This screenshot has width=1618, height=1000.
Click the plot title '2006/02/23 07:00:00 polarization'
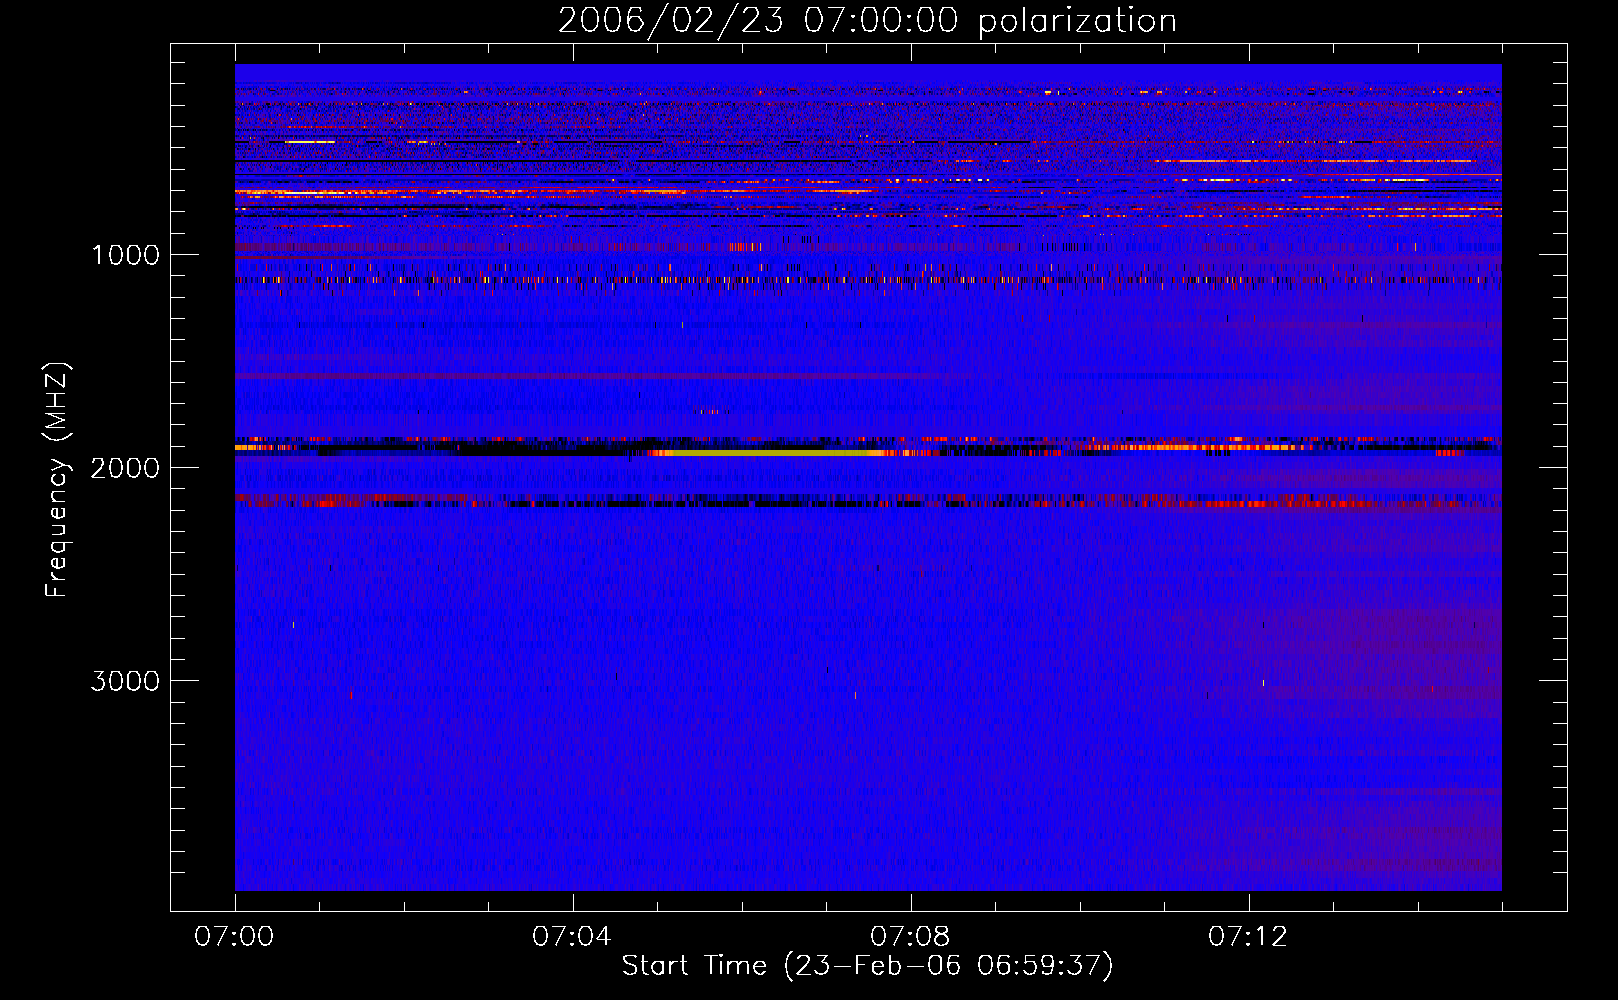[867, 20]
